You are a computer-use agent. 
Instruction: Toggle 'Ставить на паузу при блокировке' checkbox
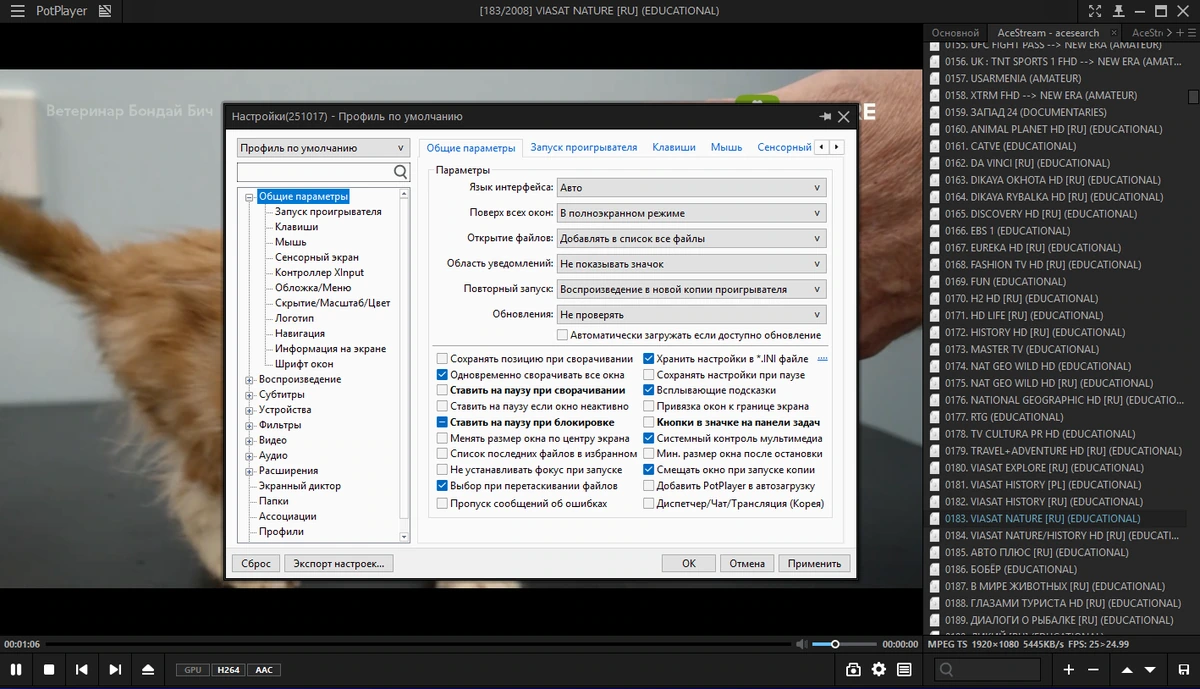442,423
